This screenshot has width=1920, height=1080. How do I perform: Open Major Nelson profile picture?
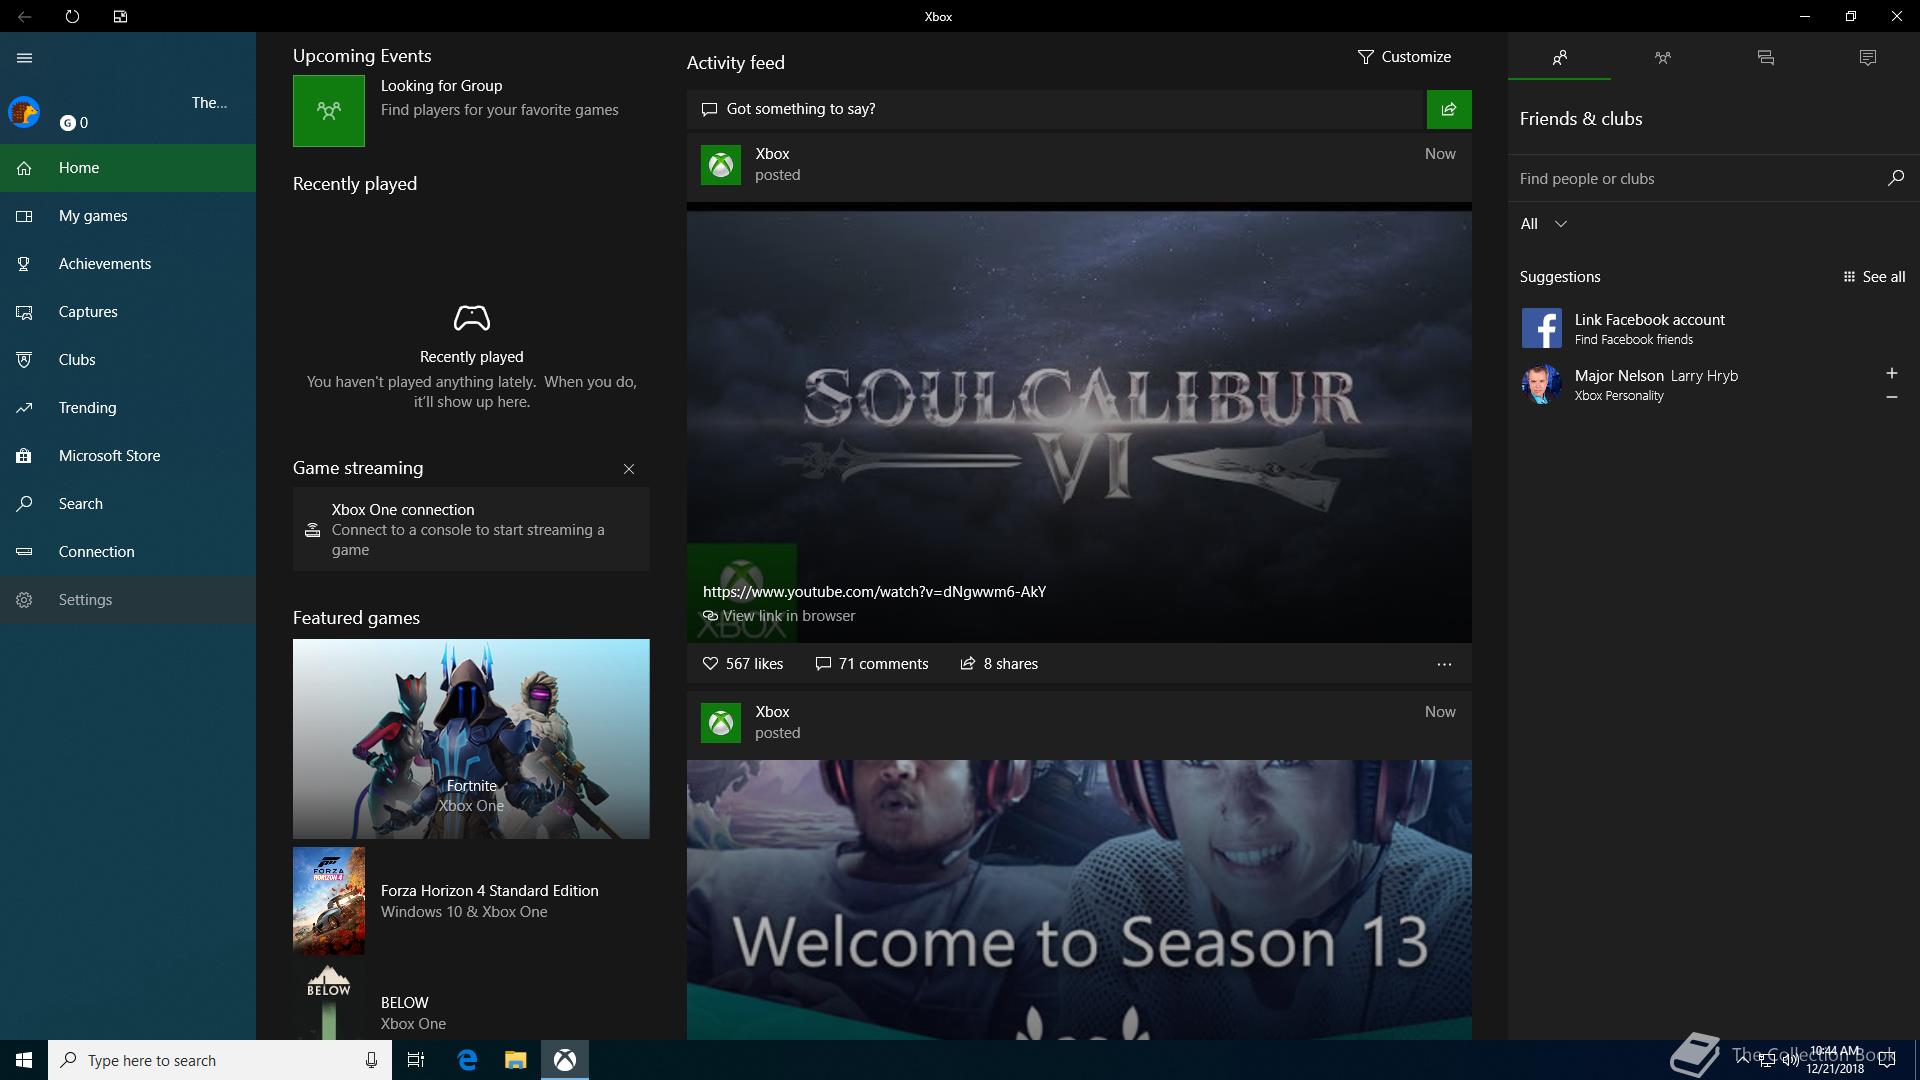pyautogui.click(x=1541, y=384)
